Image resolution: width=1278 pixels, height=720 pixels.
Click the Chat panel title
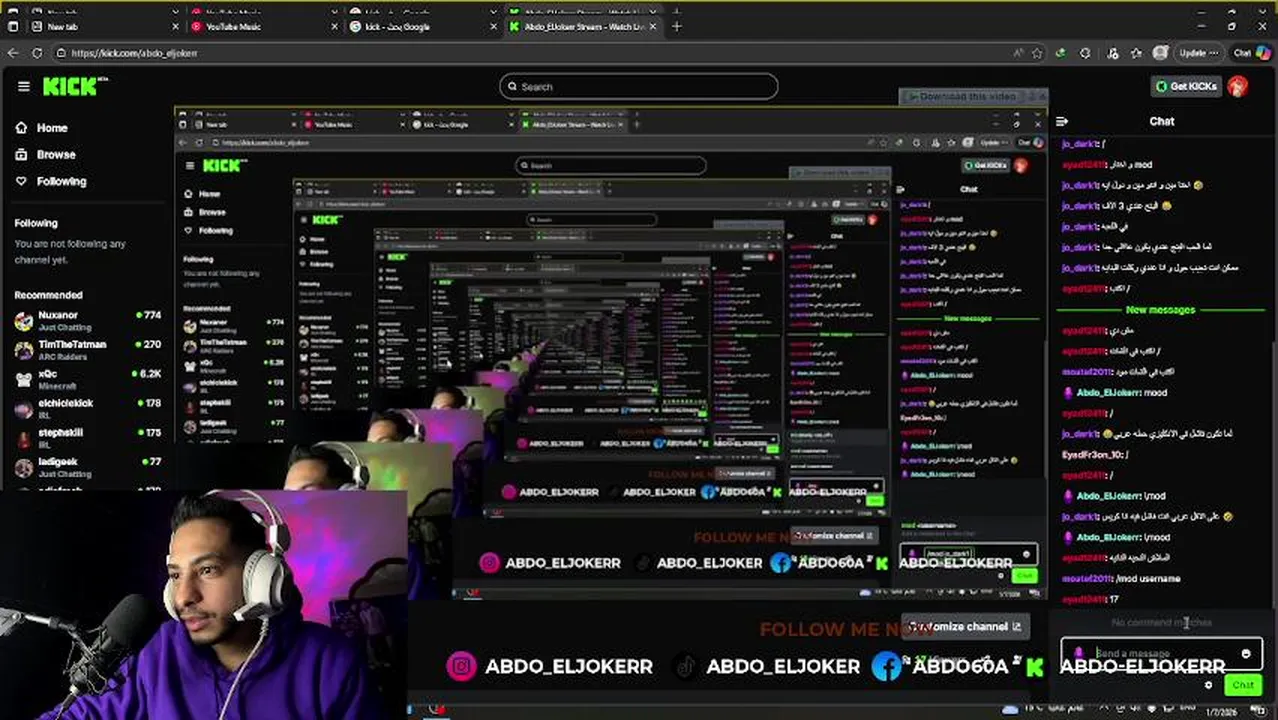pos(1162,121)
